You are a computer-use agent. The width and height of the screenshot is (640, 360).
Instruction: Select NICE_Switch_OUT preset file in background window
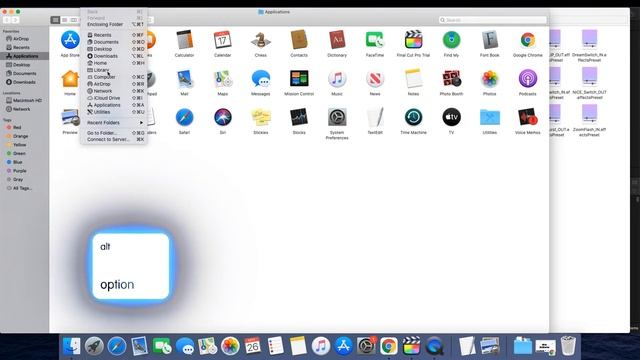589,83
